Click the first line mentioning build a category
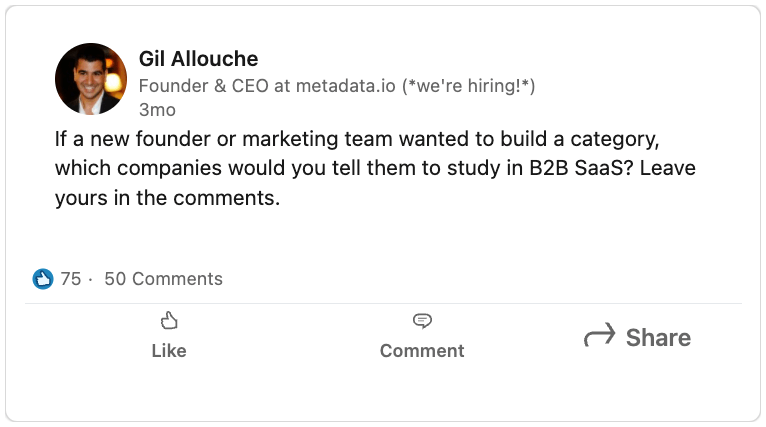Viewport: 766px width, 427px height. click(x=357, y=139)
